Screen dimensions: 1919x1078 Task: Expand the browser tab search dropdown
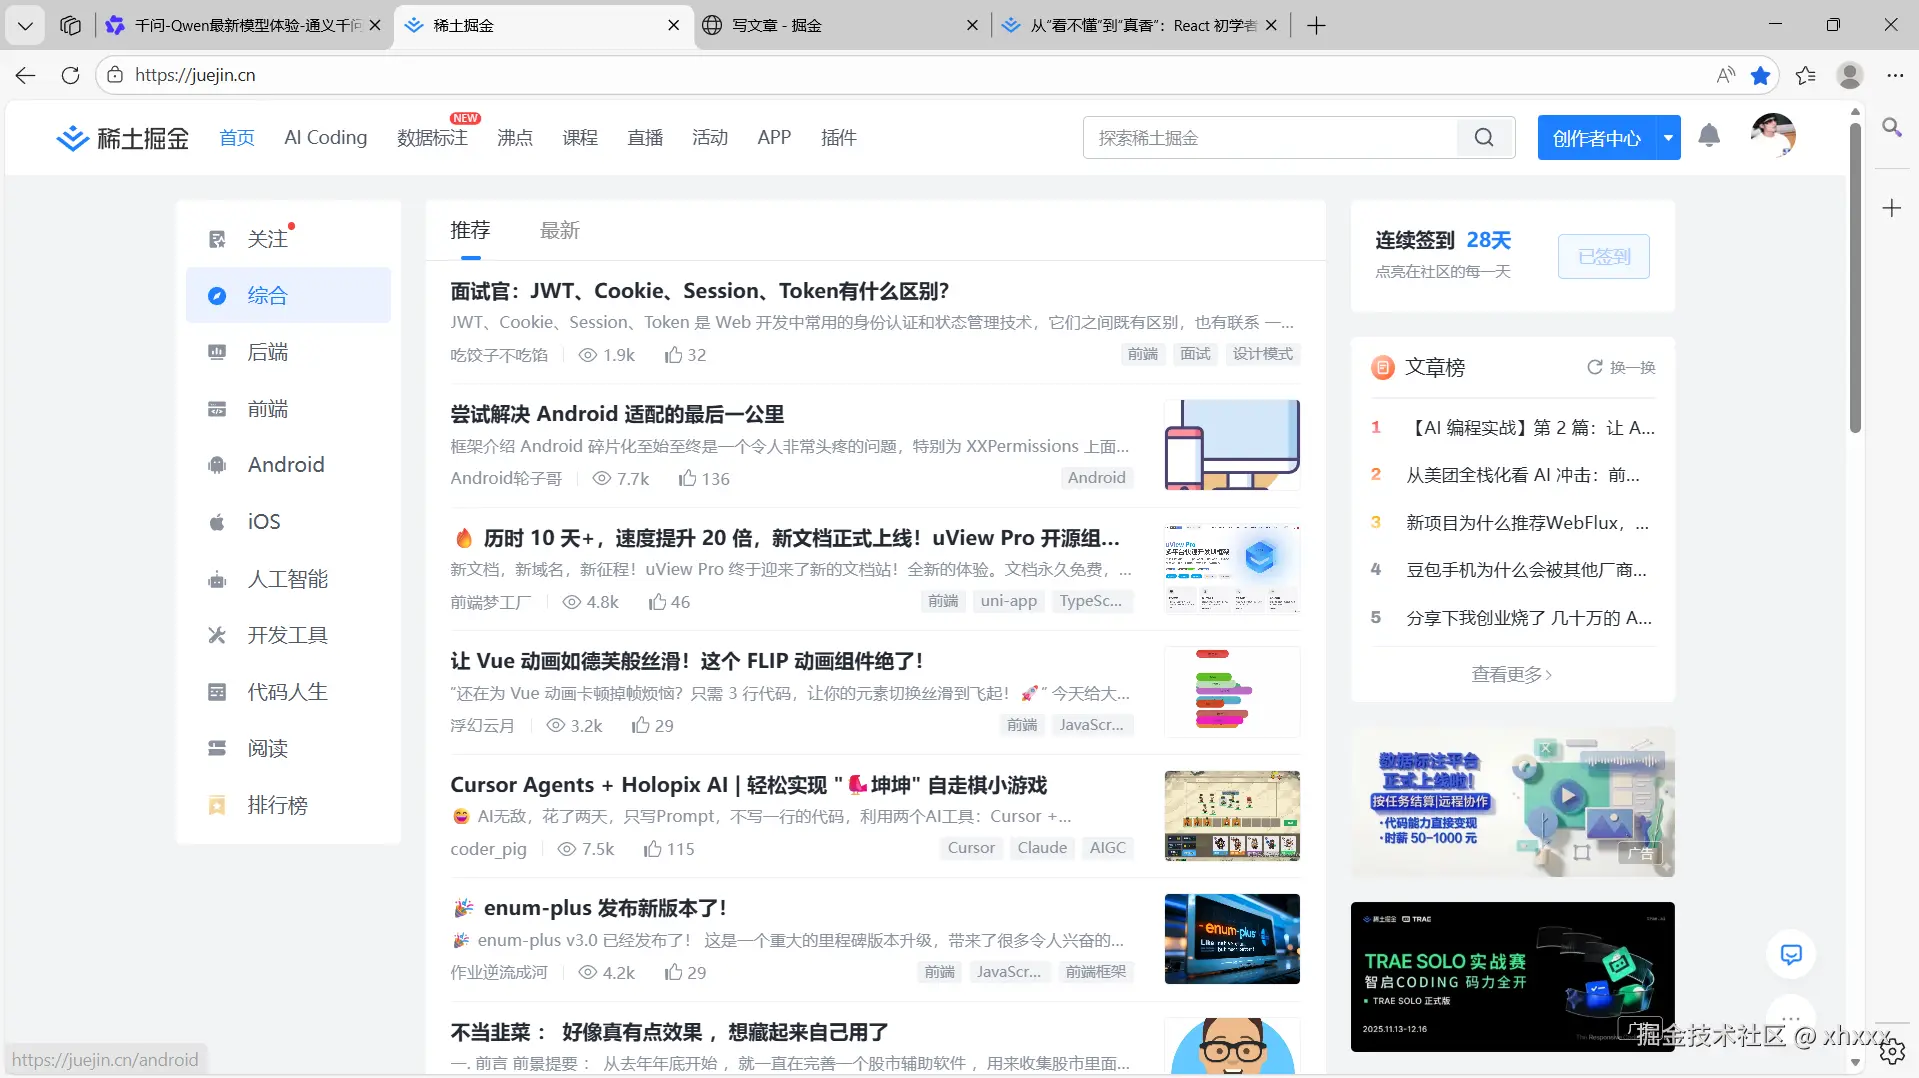coord(25,25)
